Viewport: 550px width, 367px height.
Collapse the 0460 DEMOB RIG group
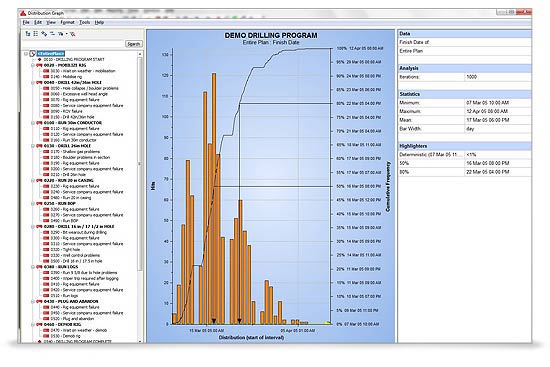point(33,325)
